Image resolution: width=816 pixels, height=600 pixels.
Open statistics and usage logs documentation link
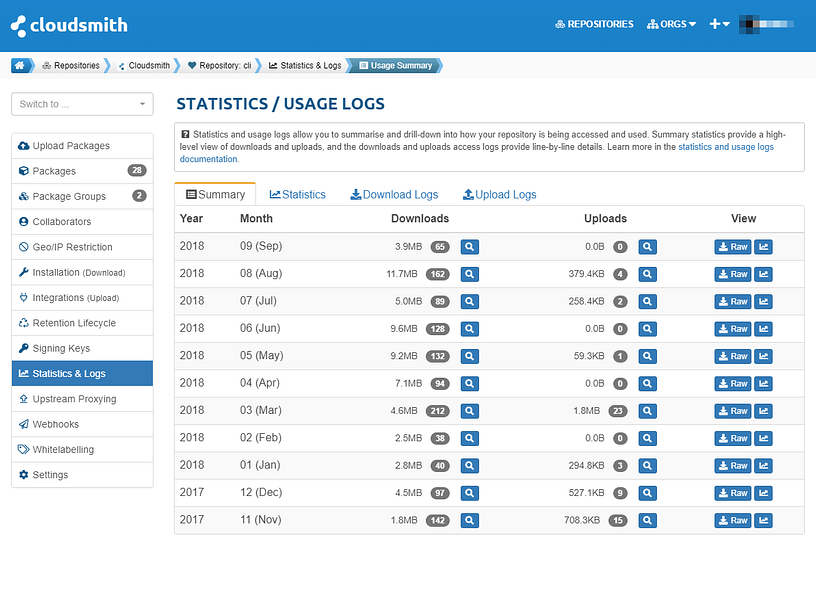[725, 147]
